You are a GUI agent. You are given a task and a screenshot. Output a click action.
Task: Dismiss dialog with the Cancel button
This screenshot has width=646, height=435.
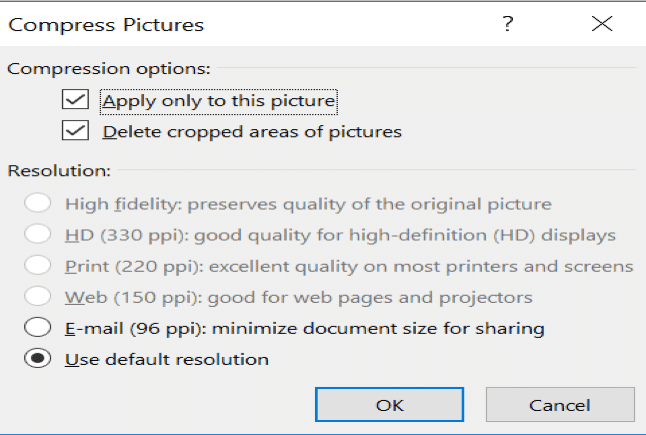560,405
